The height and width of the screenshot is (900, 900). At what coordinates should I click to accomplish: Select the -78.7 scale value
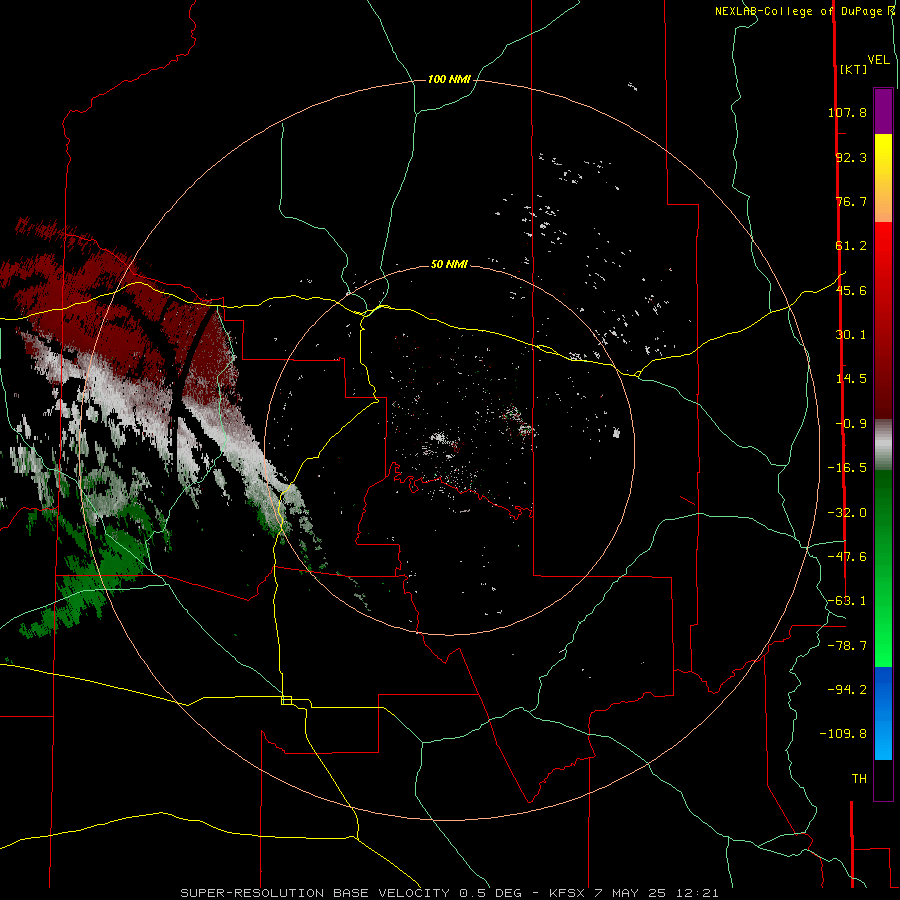[x=847, y=646]
